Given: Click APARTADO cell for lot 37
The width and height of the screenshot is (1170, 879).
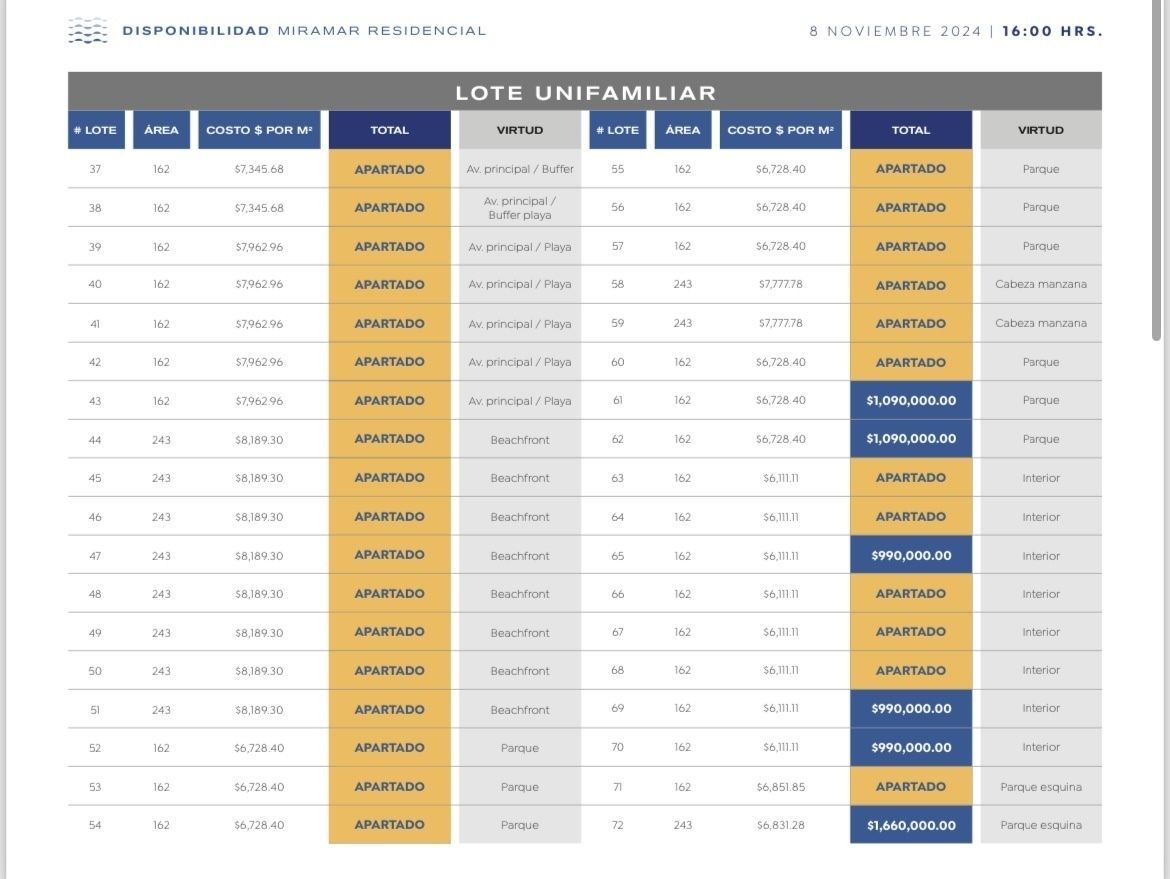Looking at the screenshot, I should tap(390, 169).
